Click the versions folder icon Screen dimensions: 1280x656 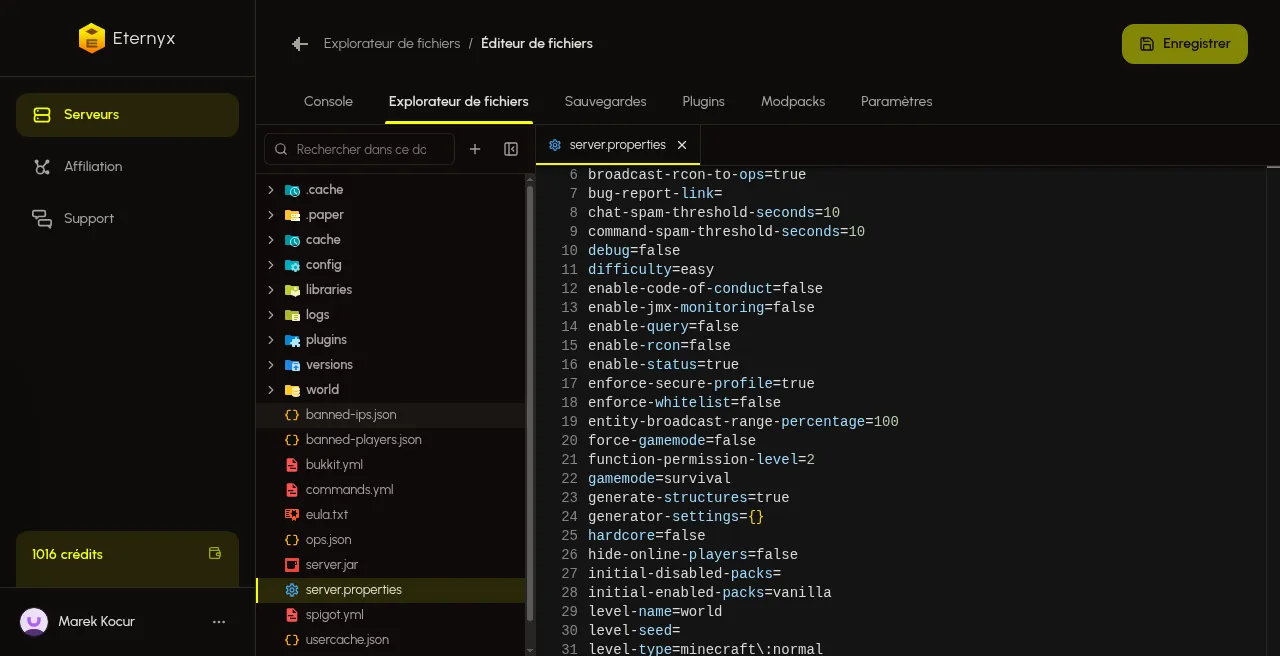(x=292, y=365)
